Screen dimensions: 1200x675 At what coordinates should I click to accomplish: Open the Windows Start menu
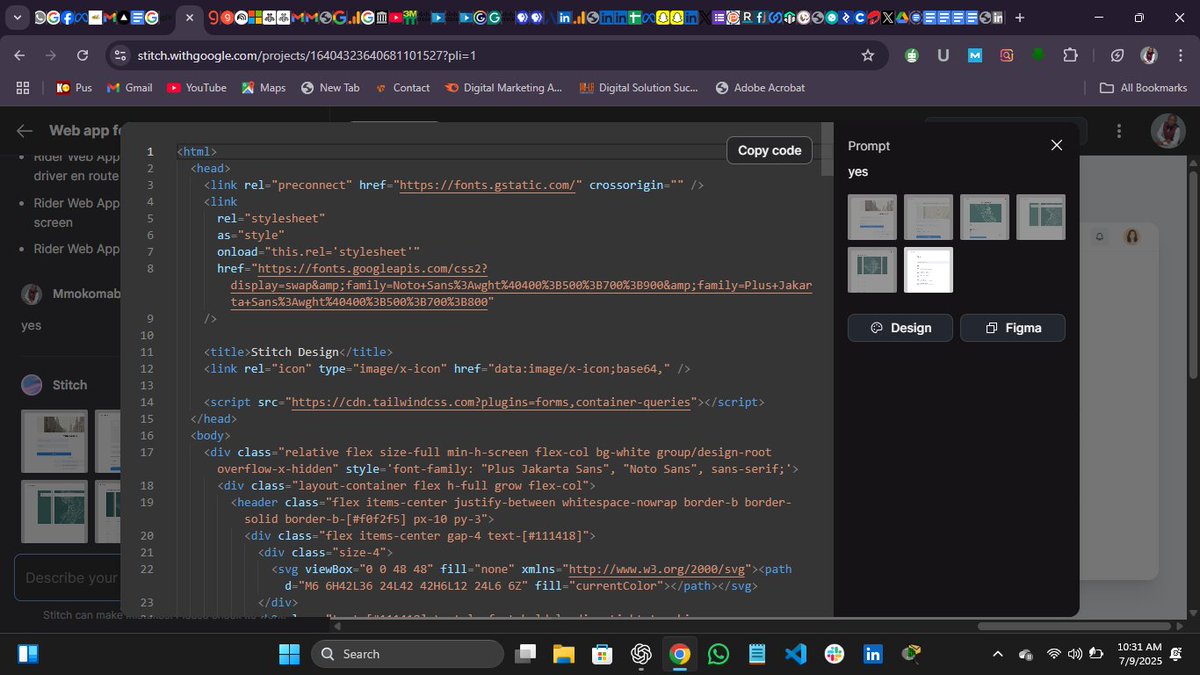click(288, 654)
